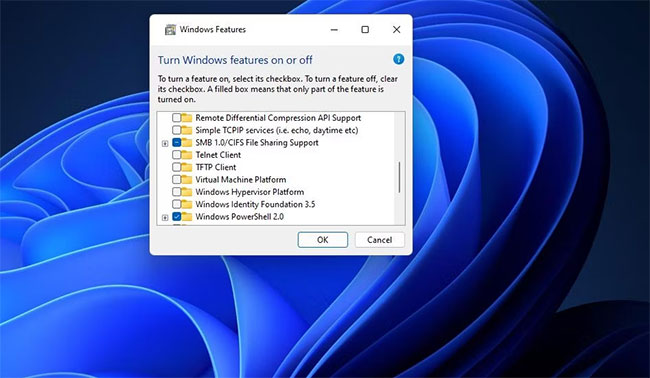
Task: Toggle the SMB 1.0/CIFS File Sharing checkbox
Action: coord(177,143)
